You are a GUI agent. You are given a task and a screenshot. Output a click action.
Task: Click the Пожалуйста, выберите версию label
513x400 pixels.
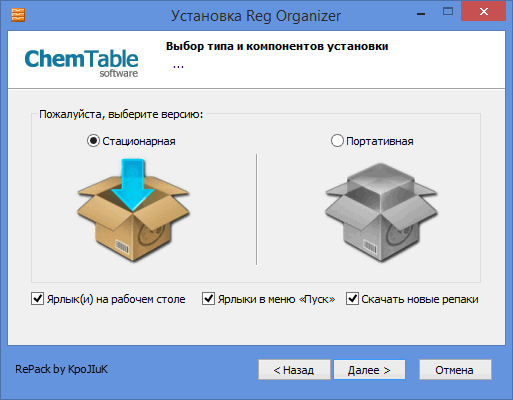click(121, 114)
